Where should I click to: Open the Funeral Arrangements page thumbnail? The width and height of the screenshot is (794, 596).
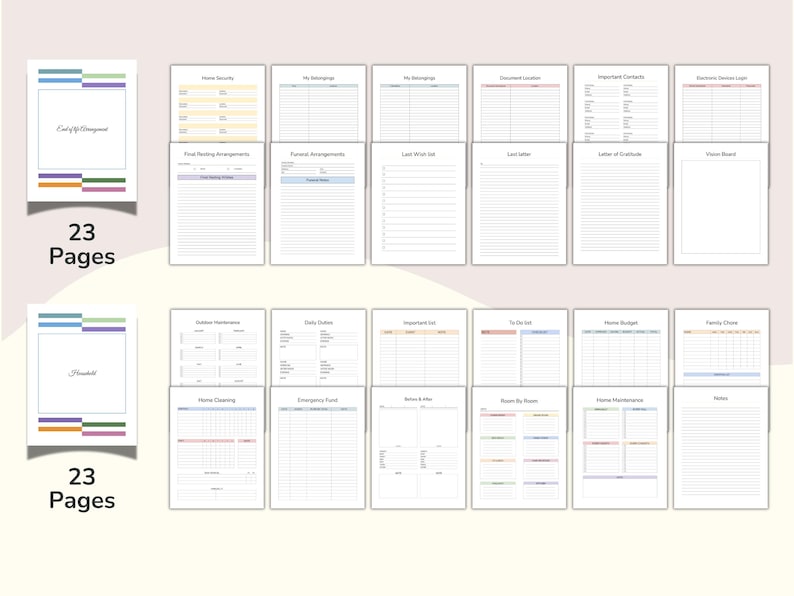click(317, 204)
